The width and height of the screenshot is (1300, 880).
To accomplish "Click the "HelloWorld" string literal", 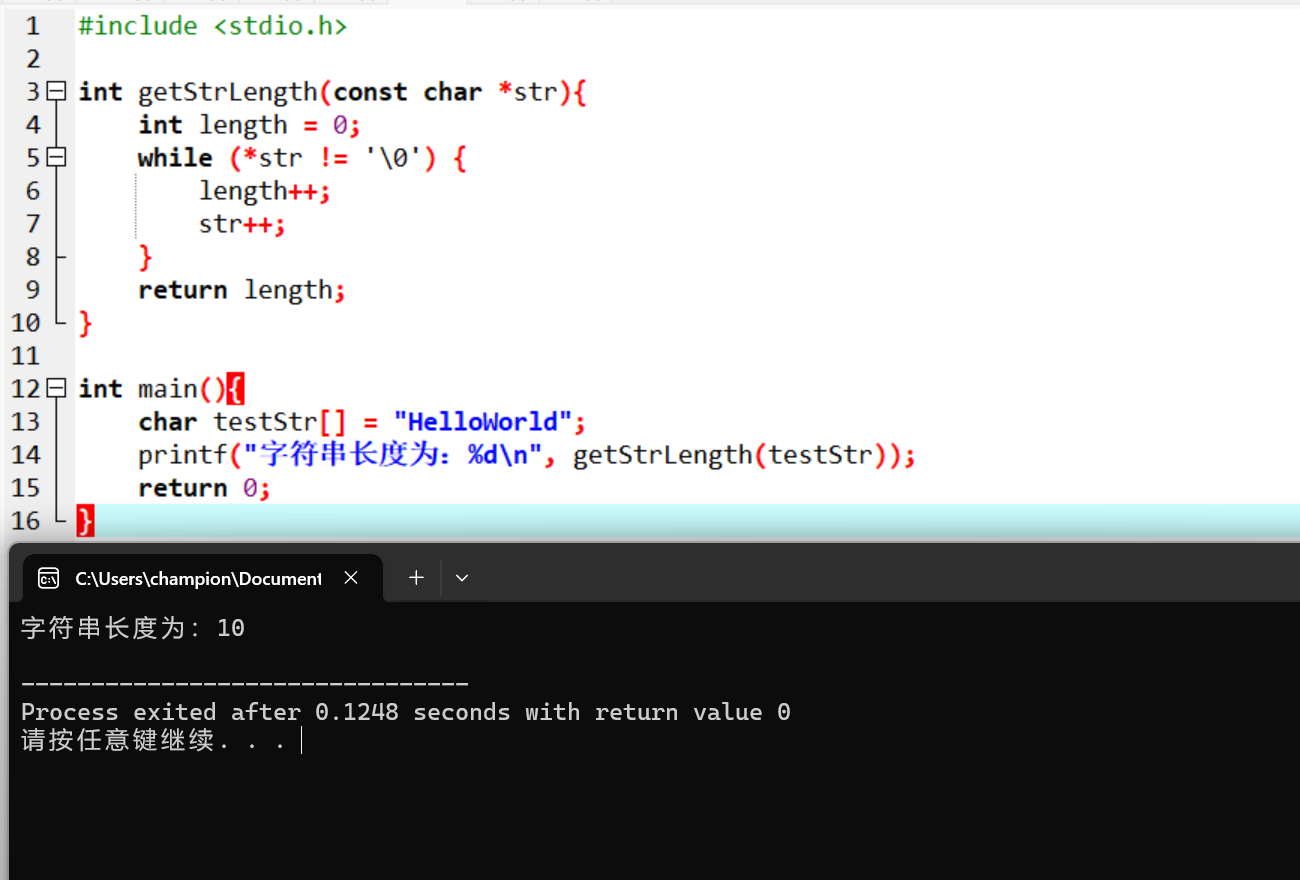I will (483, 422).
